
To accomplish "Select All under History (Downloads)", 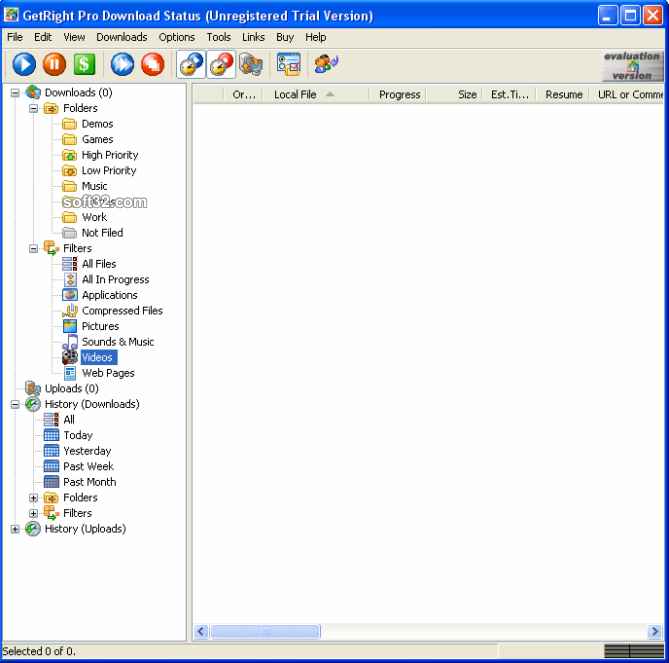I will click(x=69, y=420).
